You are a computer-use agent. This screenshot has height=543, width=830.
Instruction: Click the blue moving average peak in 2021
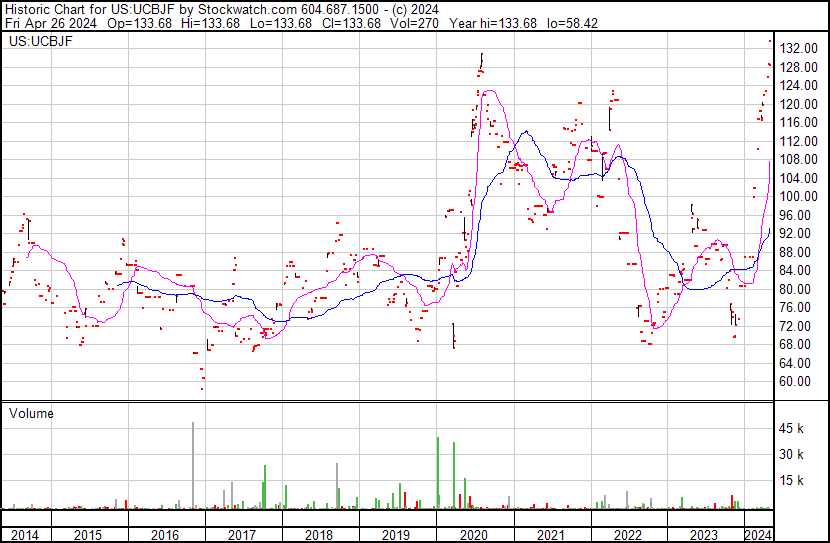pos(529,131)
